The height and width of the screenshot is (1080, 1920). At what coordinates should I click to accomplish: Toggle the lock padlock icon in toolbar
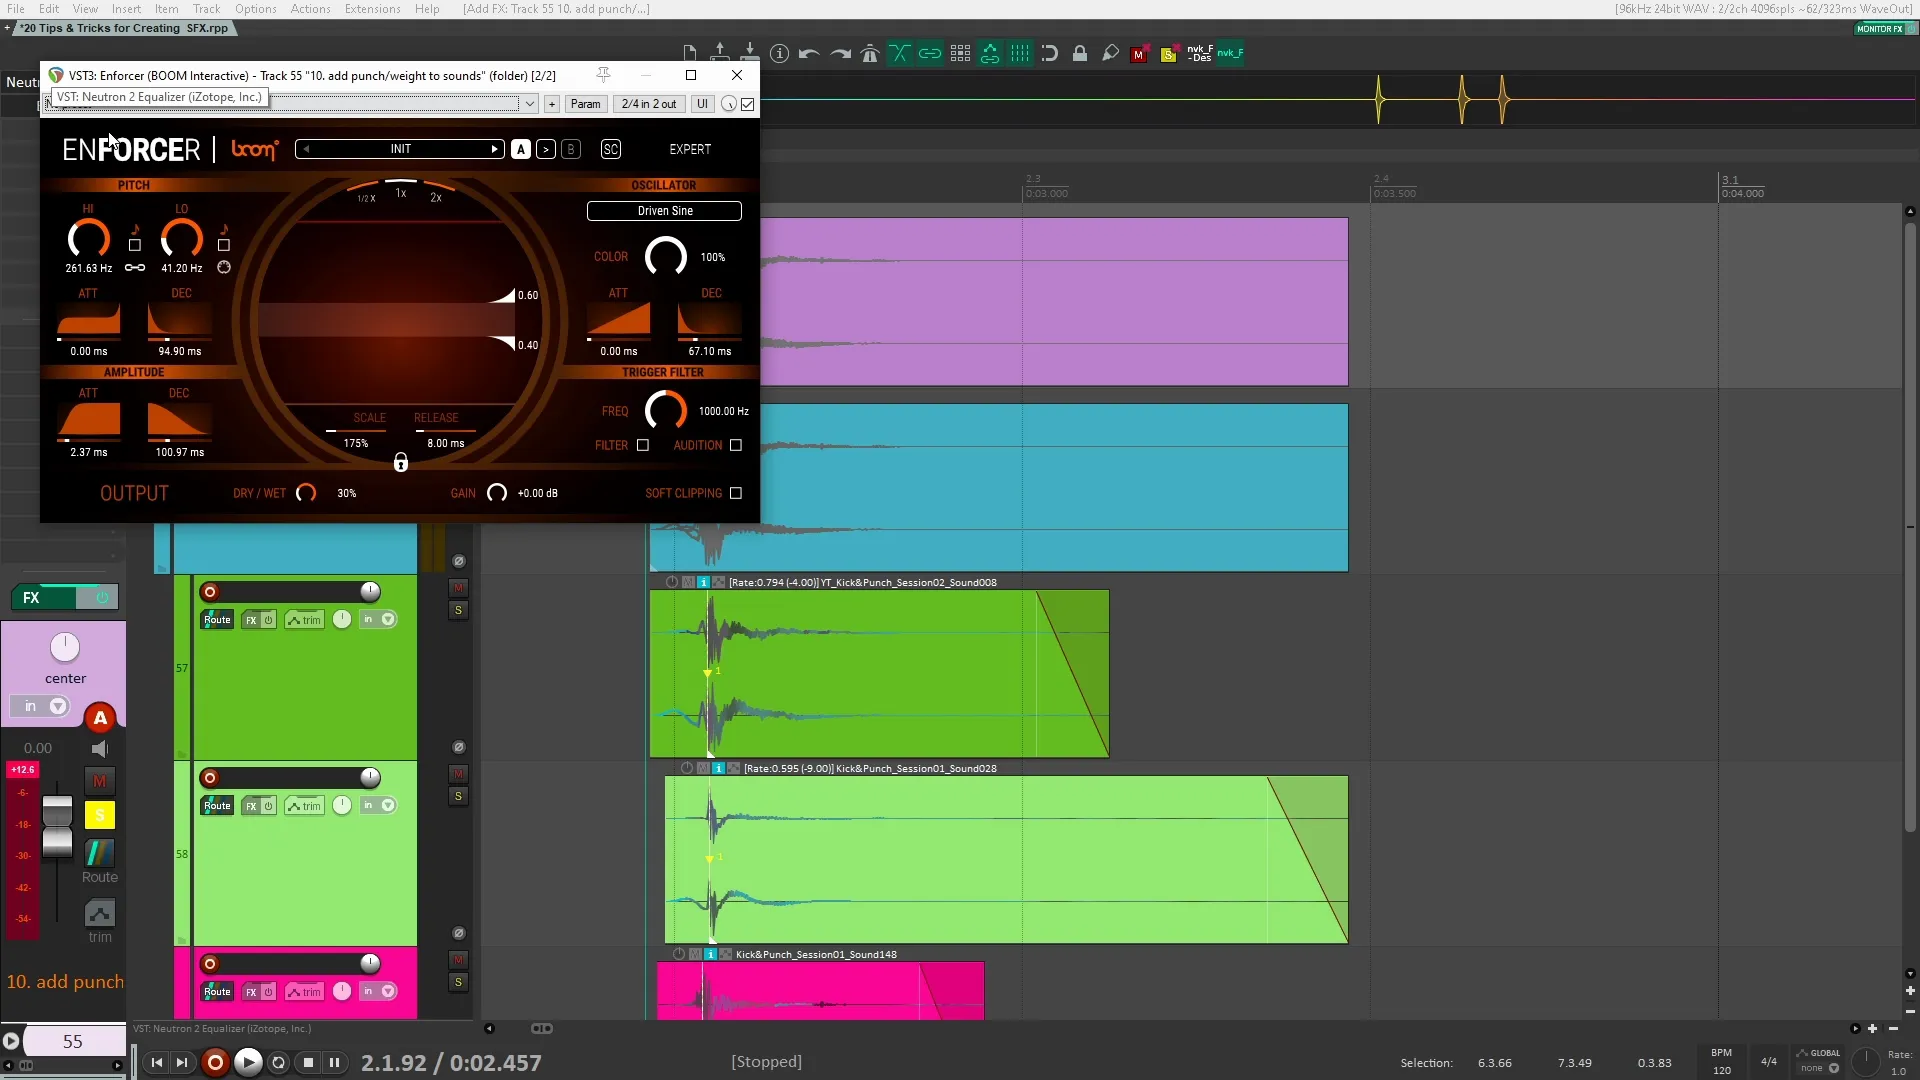pos(1080,54)
